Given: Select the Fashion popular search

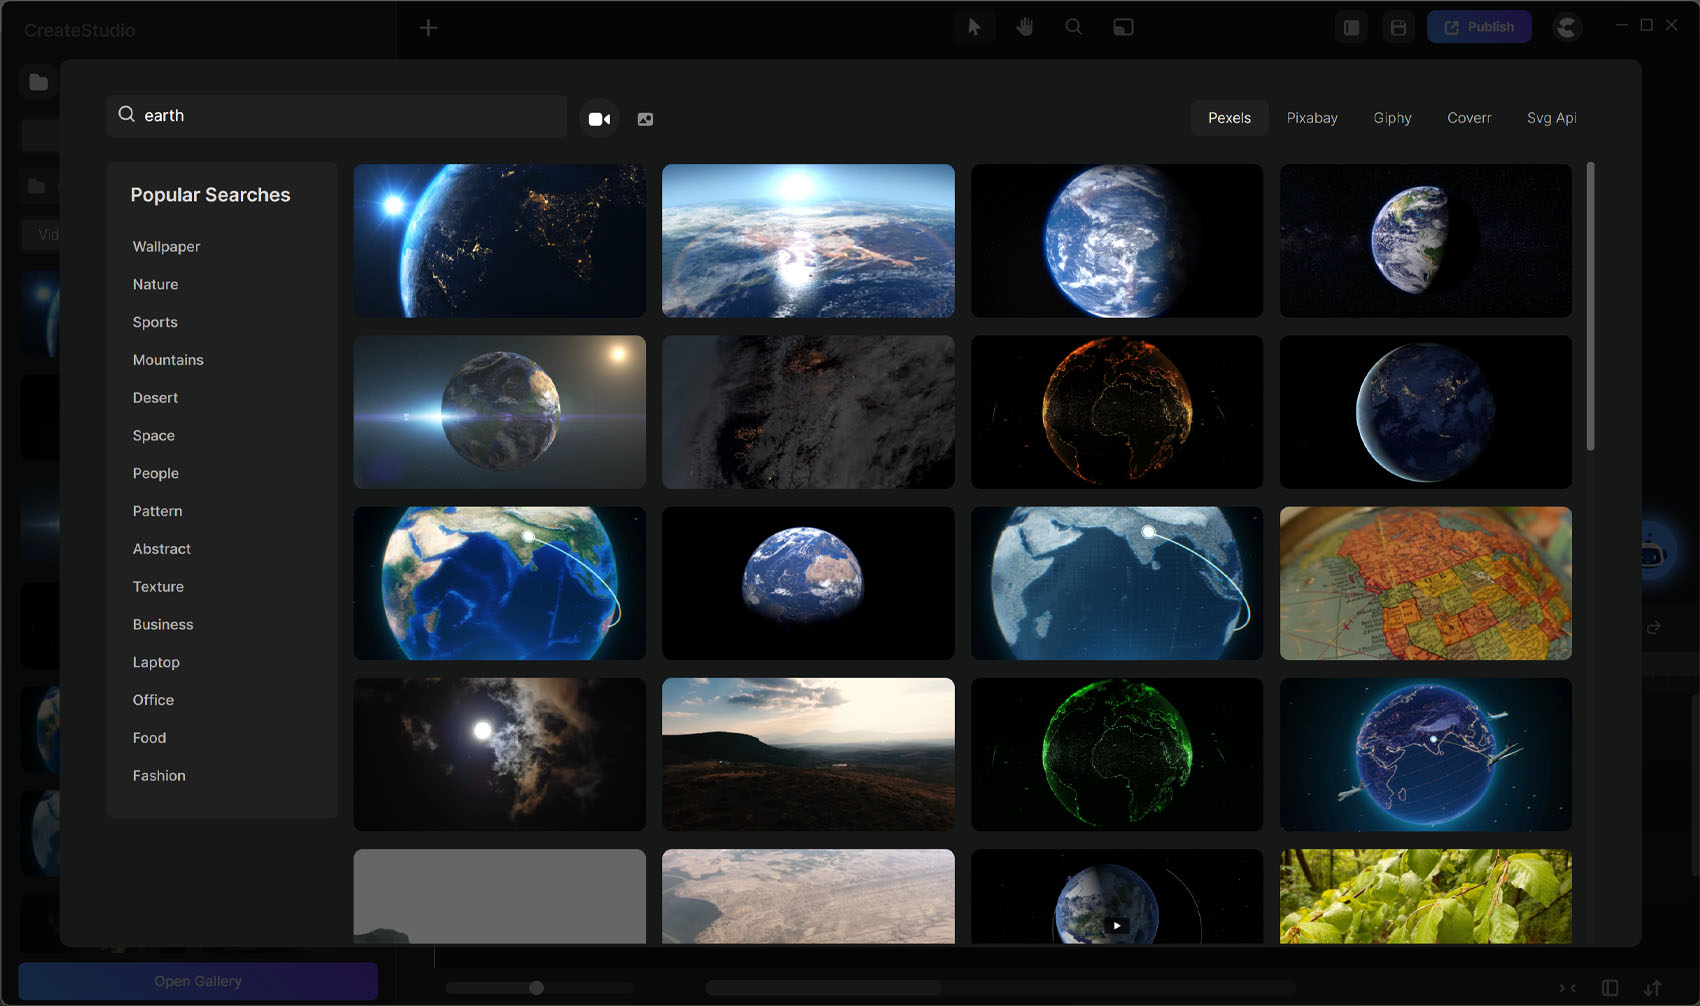Looking at the screenshot, I should pos(159,776).
